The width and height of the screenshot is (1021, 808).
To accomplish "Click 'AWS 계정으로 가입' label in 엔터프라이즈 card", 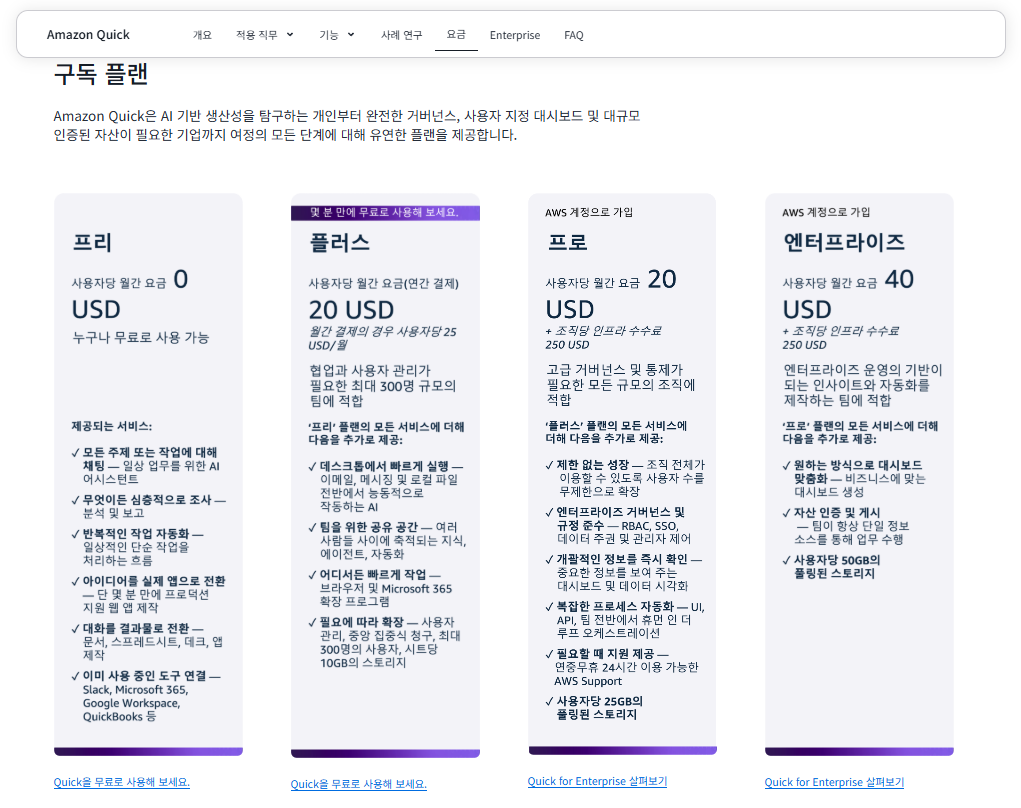I will pos(826,212).
